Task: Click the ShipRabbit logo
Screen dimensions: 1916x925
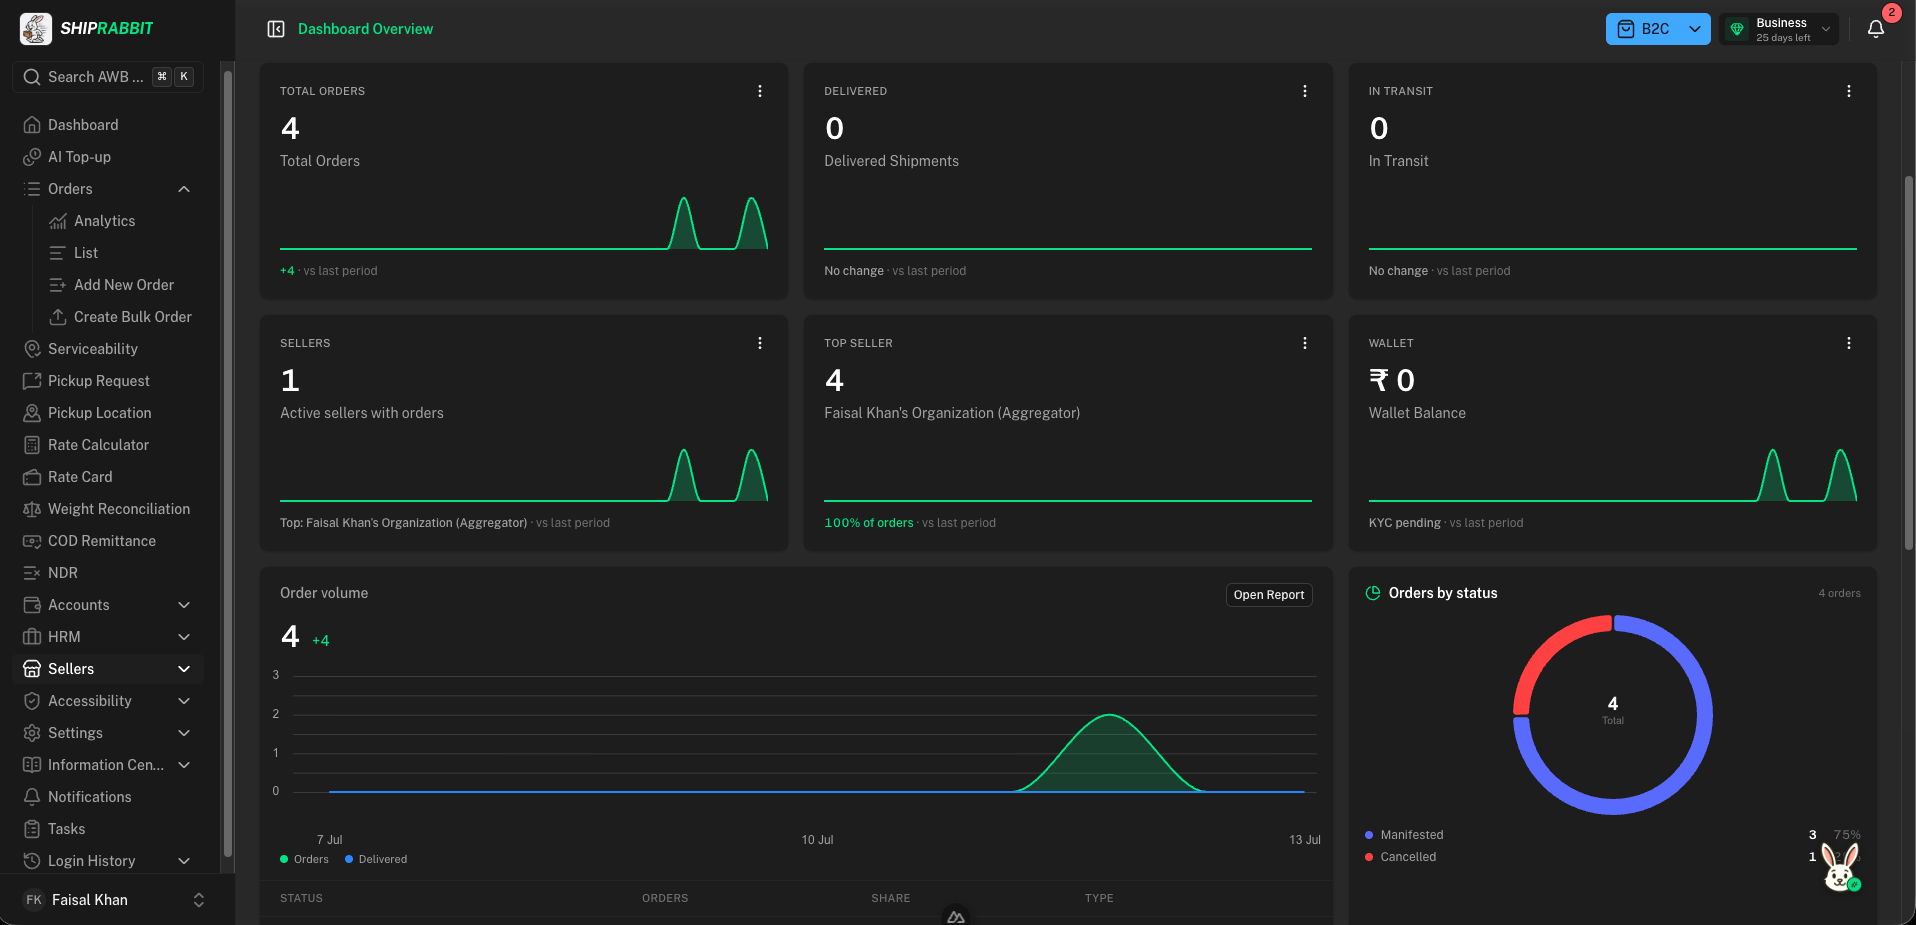Action: pos(87,28)
